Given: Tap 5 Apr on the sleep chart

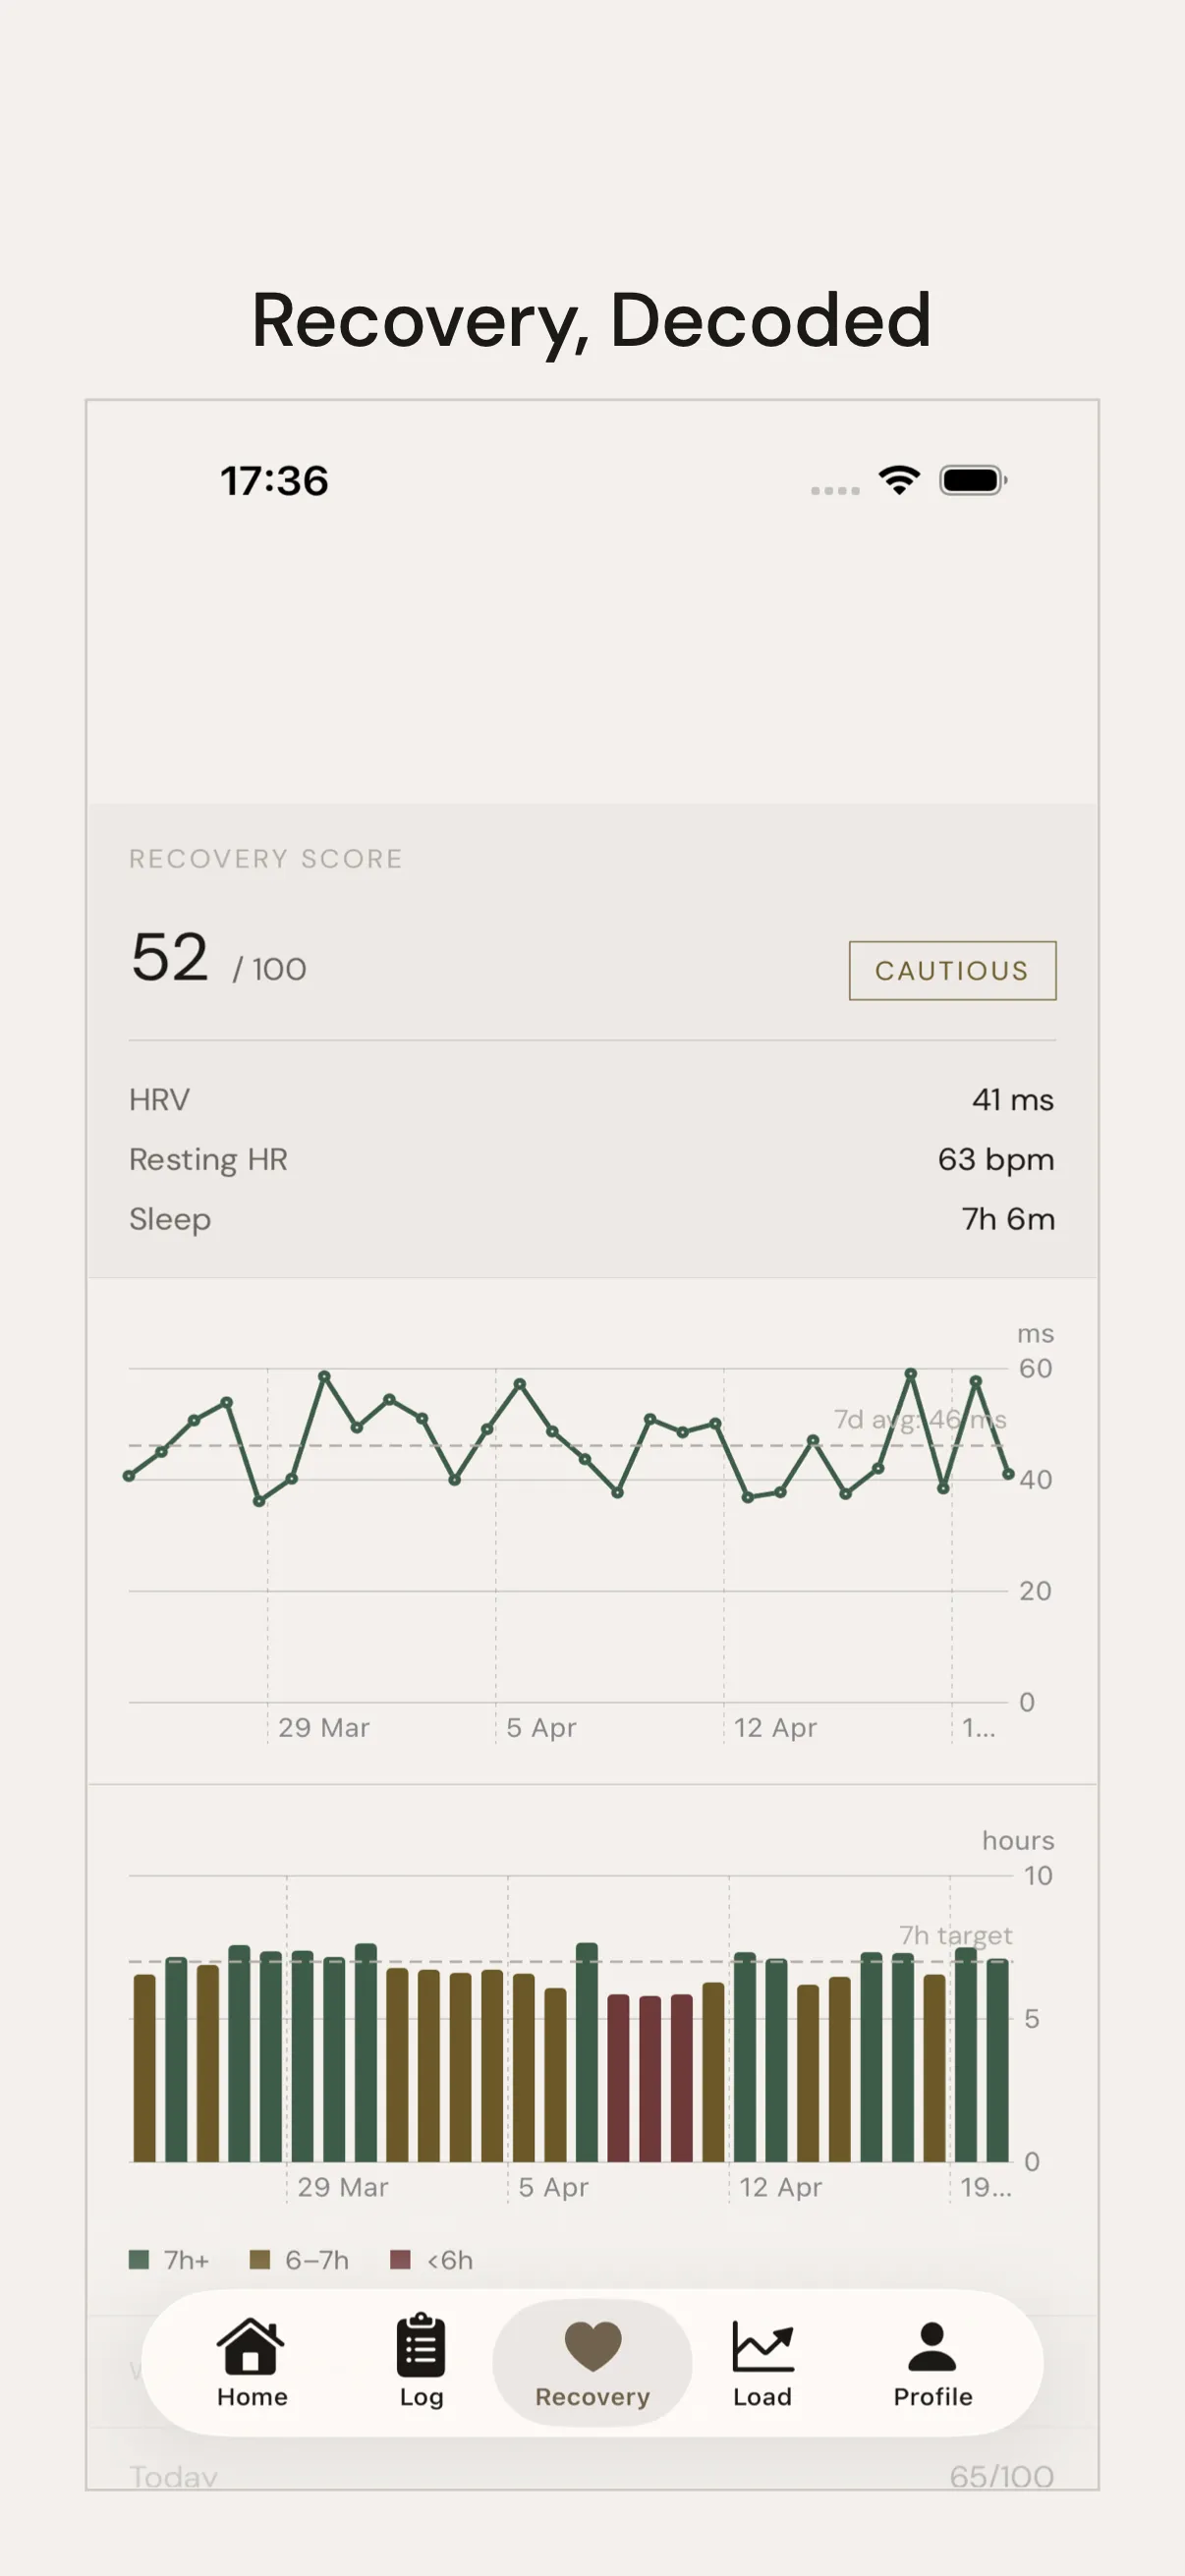Looking at the screenshot, I should [x=553, y=2187].
